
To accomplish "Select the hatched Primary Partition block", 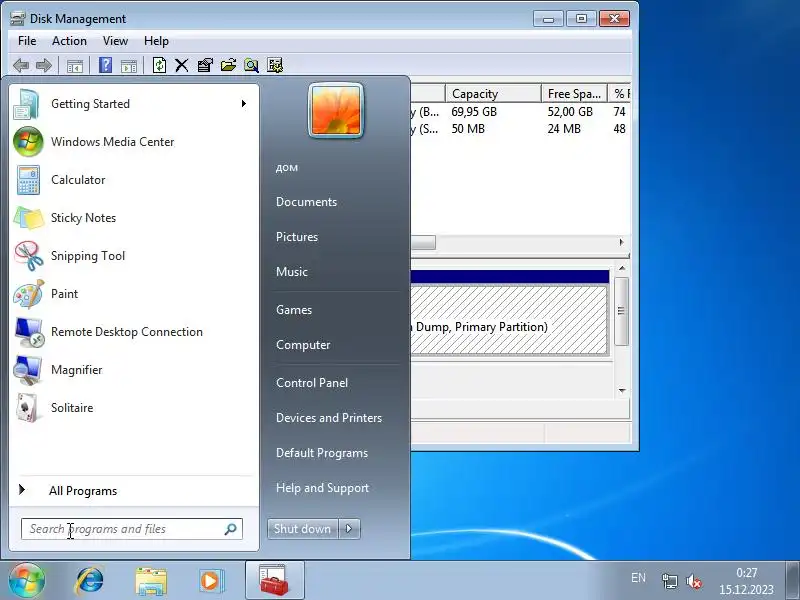I will (509, 320).
